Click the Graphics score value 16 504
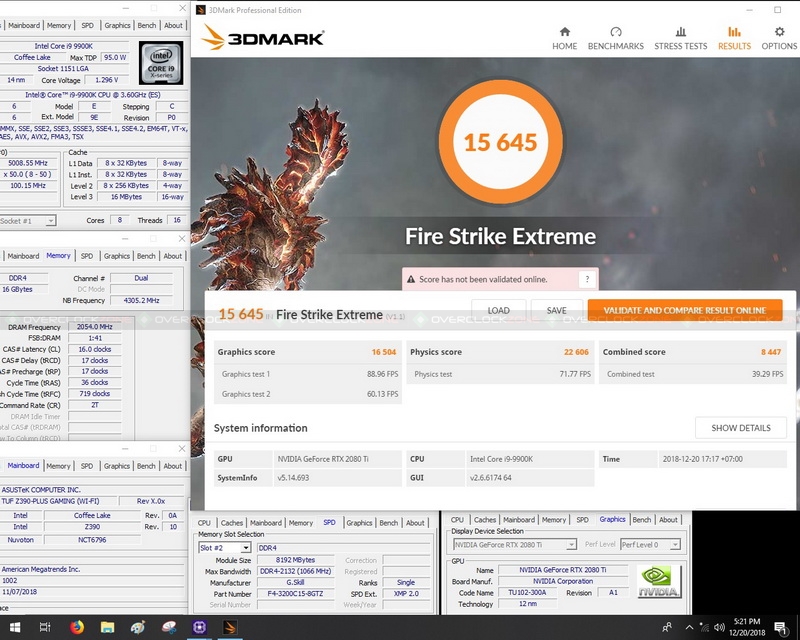This screenshot has height=640, width=800. [x=384, y=352]
